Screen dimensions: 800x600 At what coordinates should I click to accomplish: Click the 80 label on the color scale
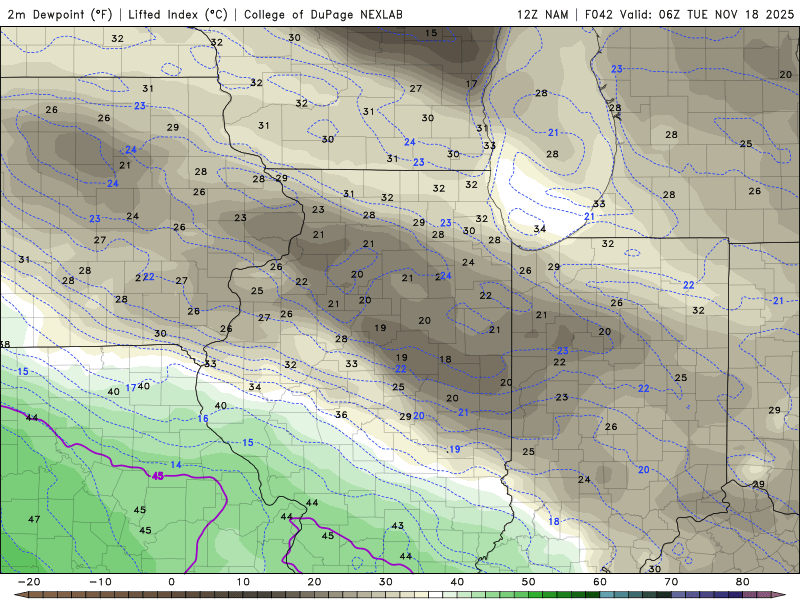(743, 582)
